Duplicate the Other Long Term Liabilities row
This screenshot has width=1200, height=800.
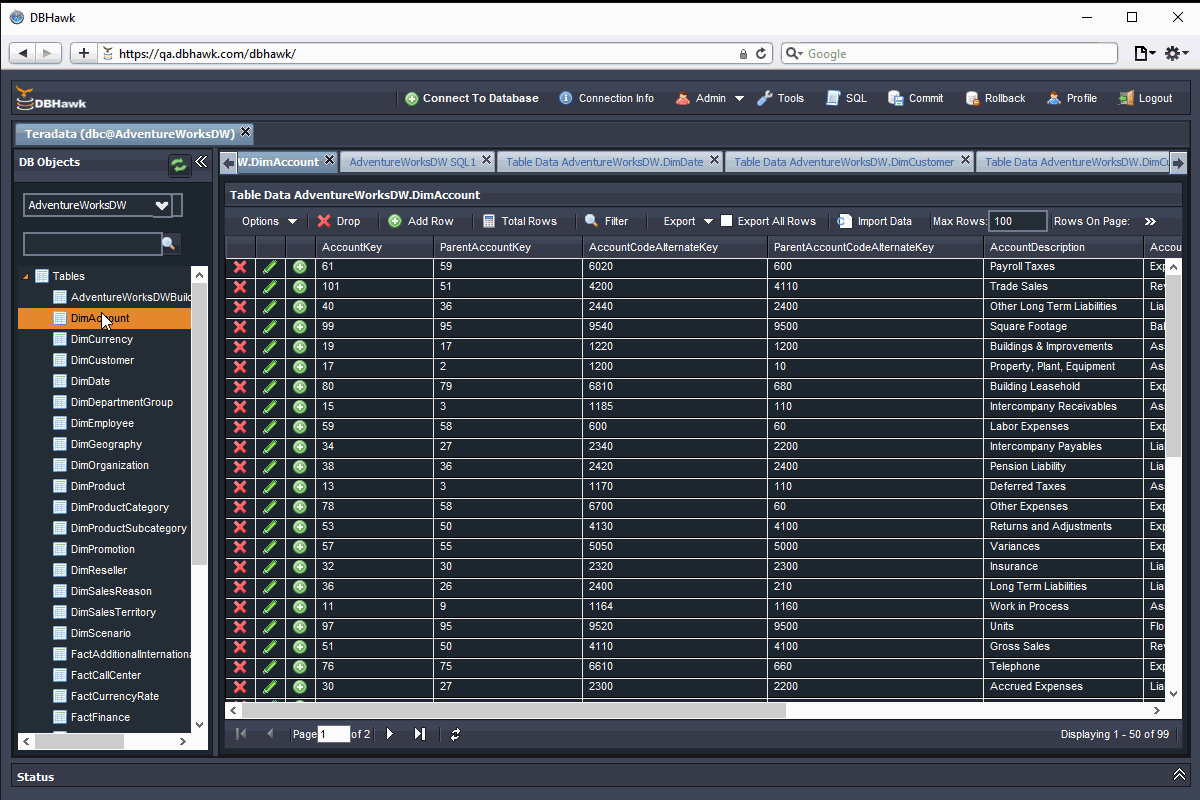pos(300,307)
